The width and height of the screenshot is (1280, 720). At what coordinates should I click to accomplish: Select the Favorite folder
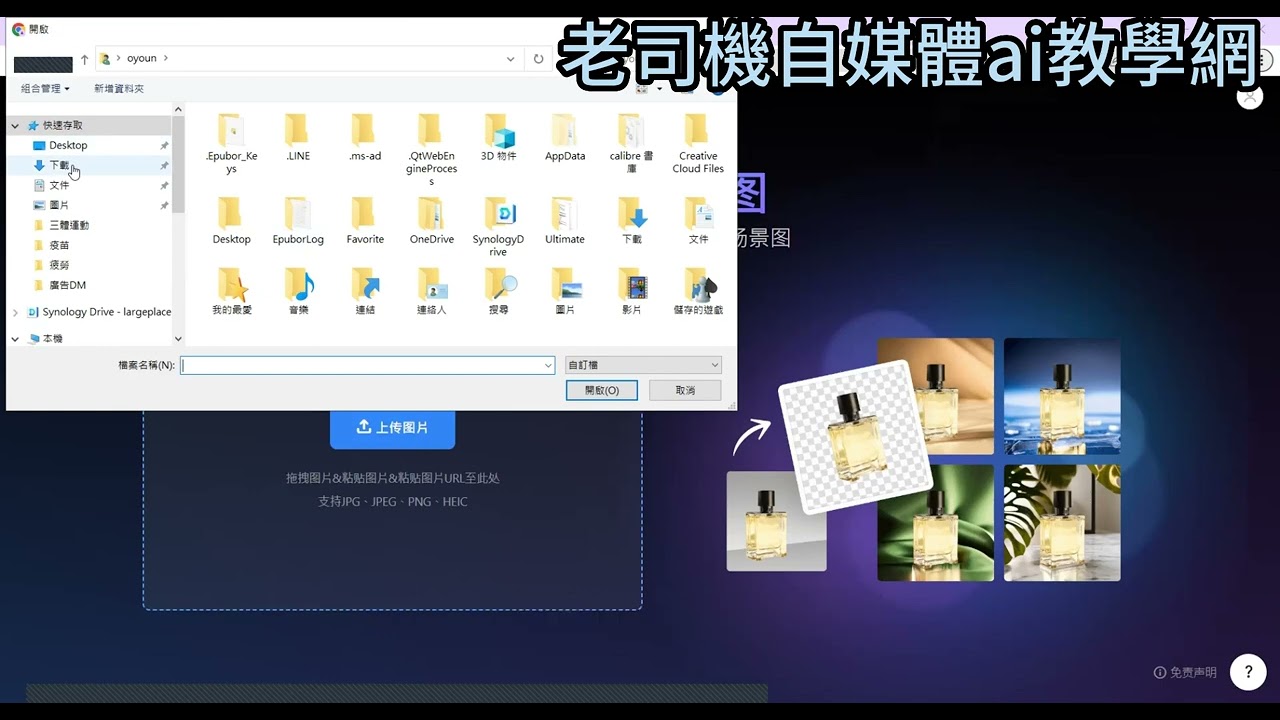pos(365,221)
